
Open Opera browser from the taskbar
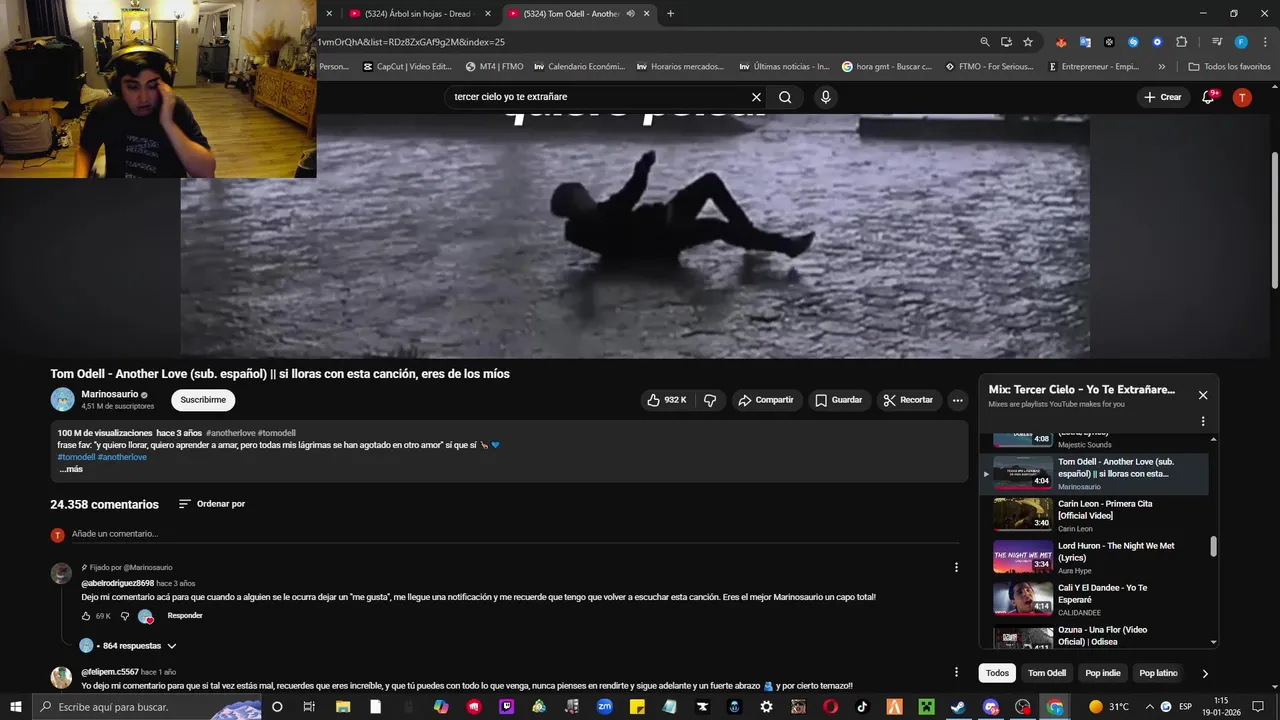coord(830,707)
